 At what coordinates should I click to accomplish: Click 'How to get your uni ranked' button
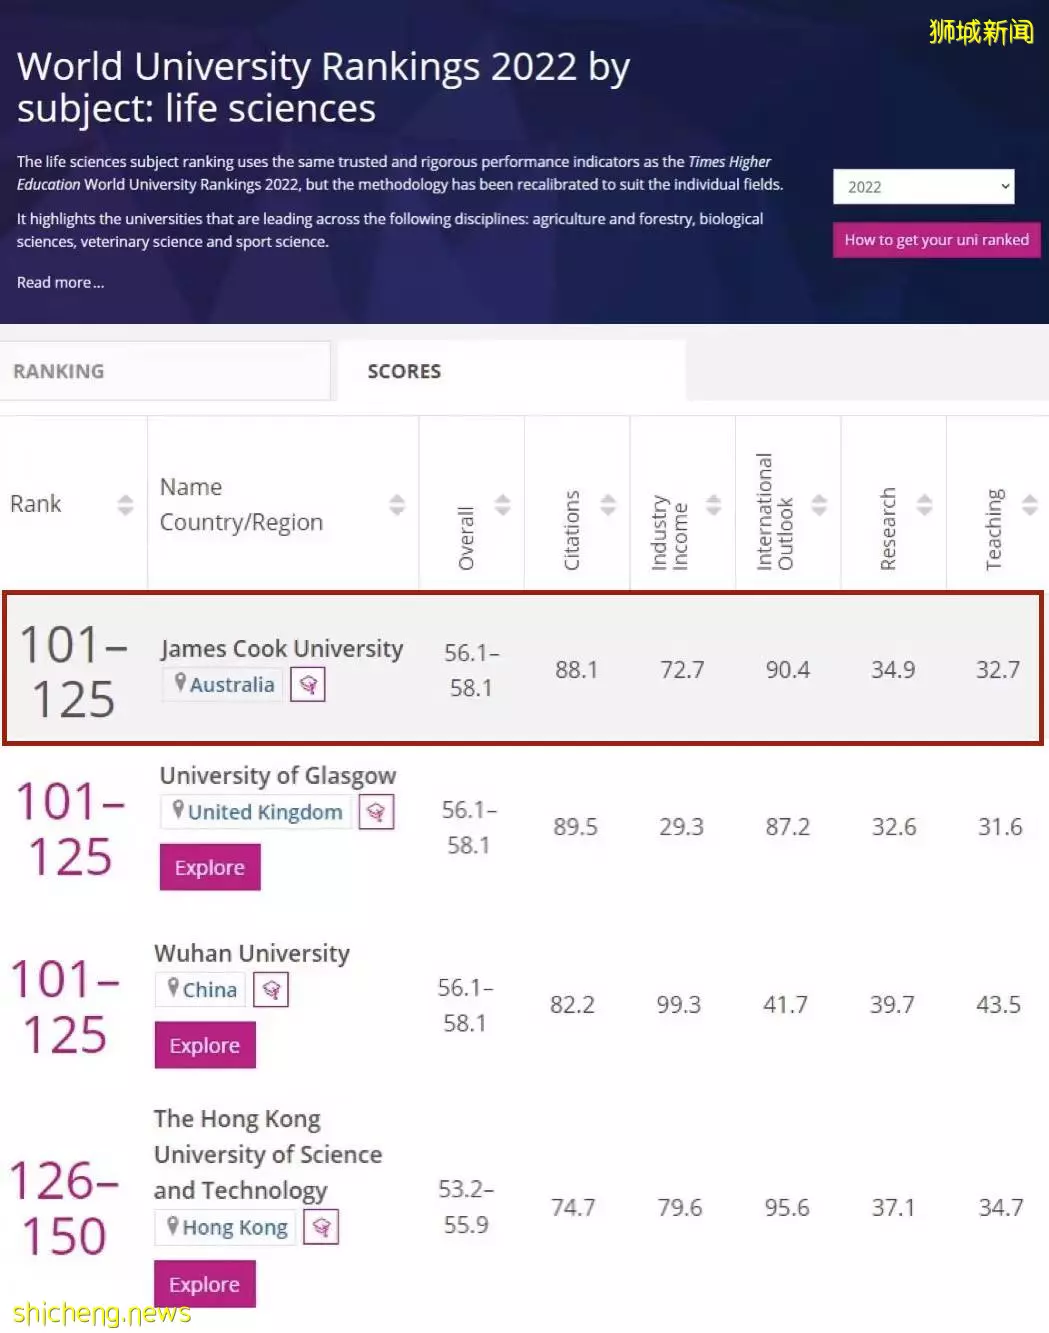tap(936, 240)
